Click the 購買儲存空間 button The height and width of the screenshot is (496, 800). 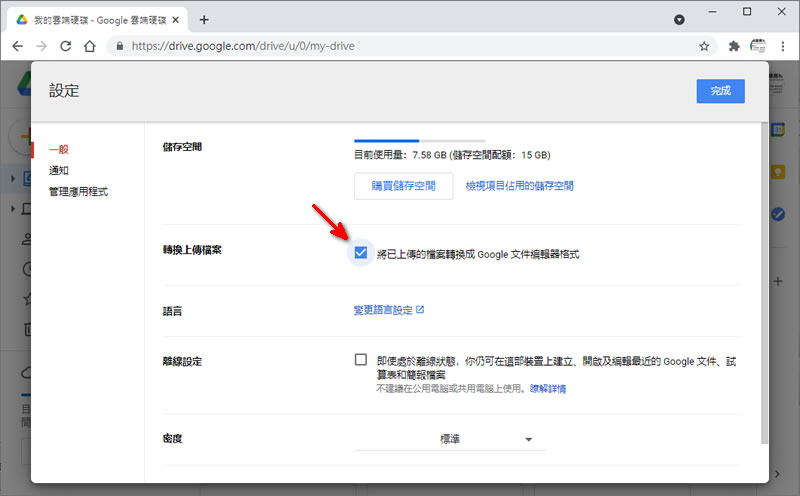coord(403,186)
